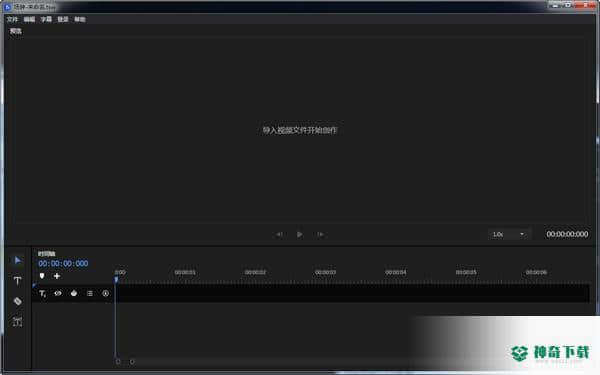Click the playhead marker at 0:00
Viewport: 600px width, 375px height.
pyautogui.click(x=116, y=280)
